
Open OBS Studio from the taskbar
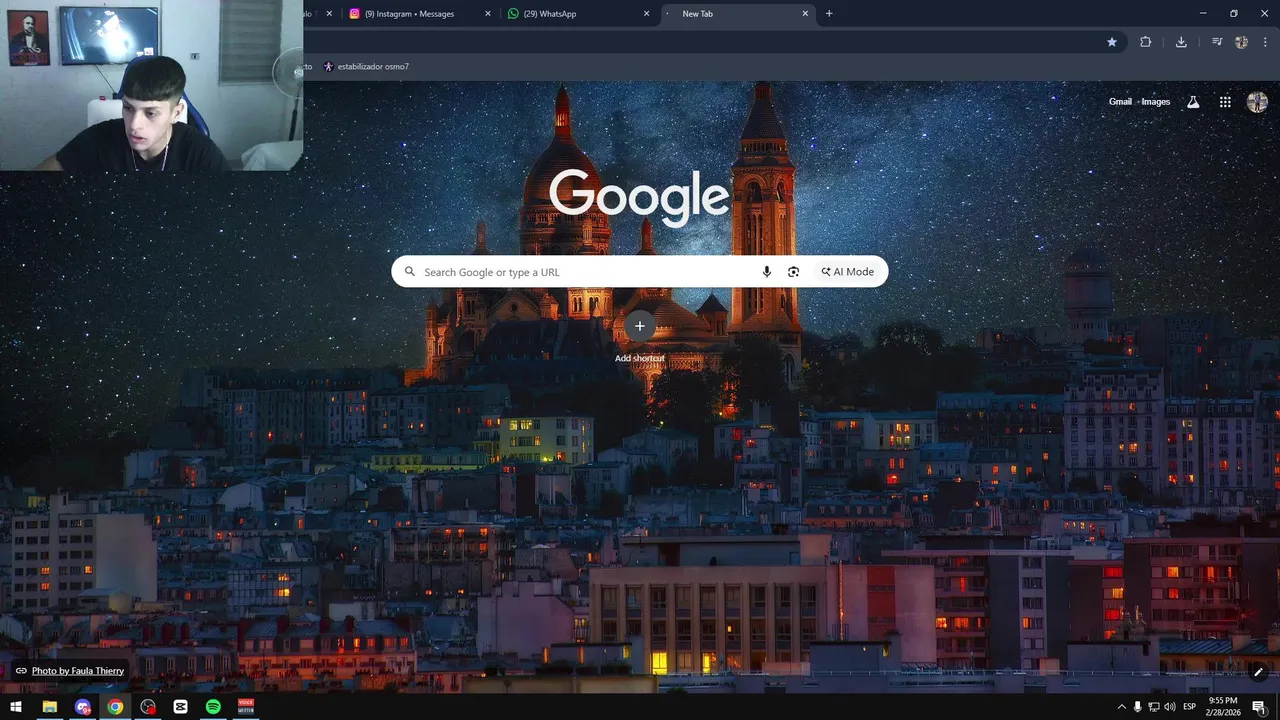click(x=148, y=707)
